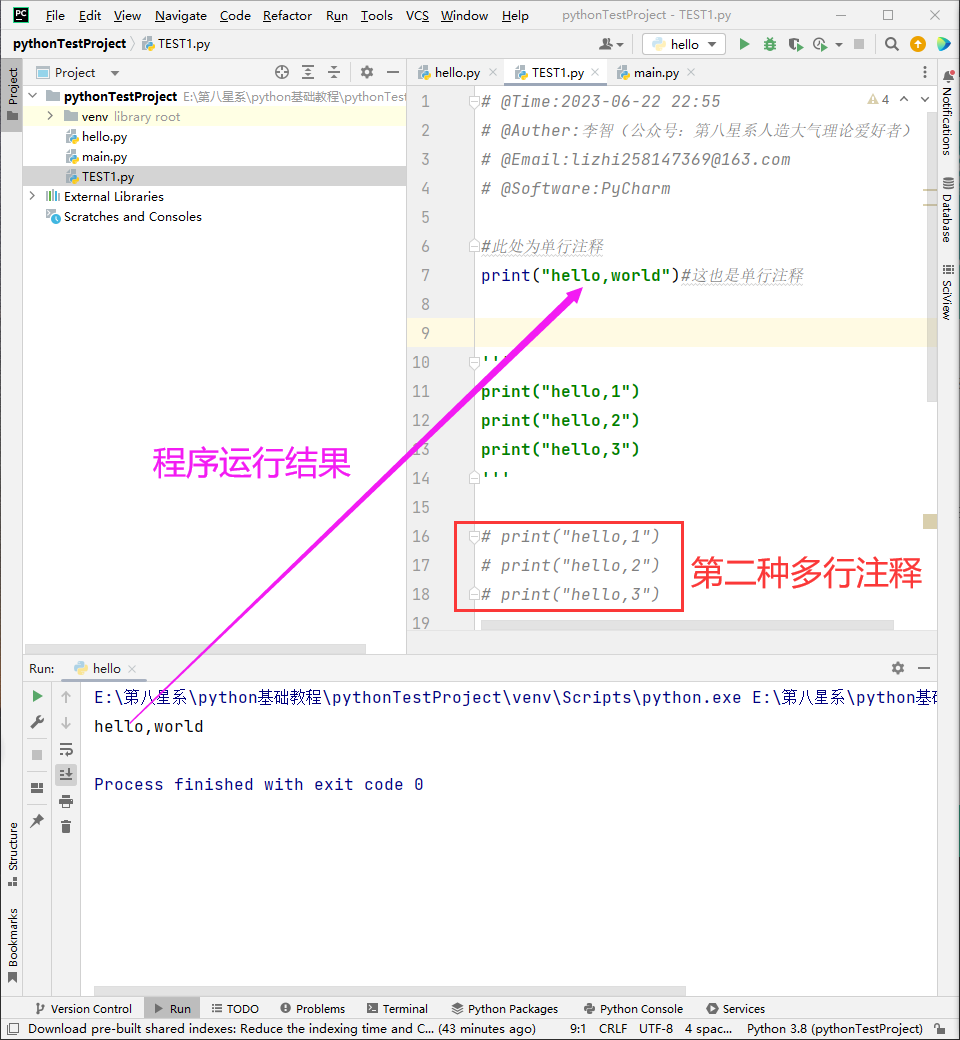Hide the Run panel with minus icon
The height and width of the screenshot is (1040, 960).
[x=924, y=668]
